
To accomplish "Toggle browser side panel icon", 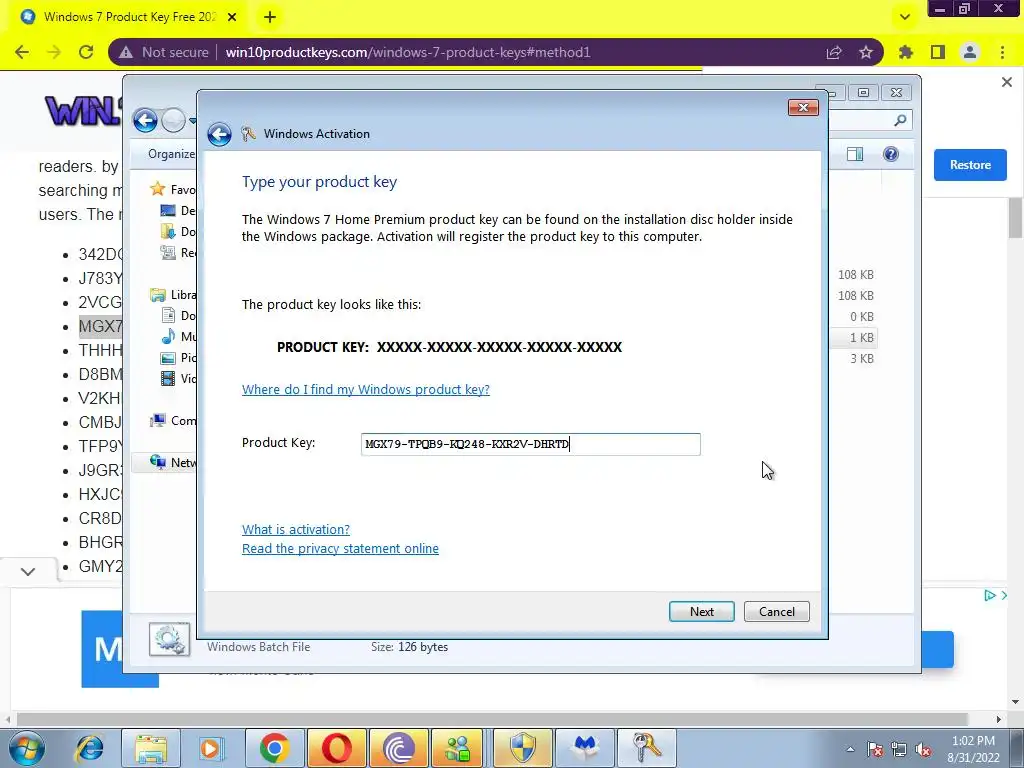I will tap(938, 52).
